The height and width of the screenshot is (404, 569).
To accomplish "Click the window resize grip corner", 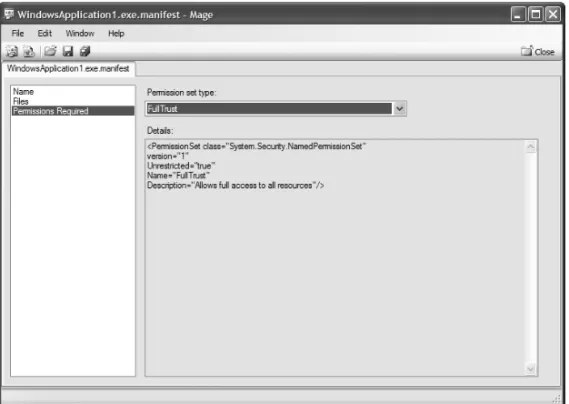I will (557, 399).
